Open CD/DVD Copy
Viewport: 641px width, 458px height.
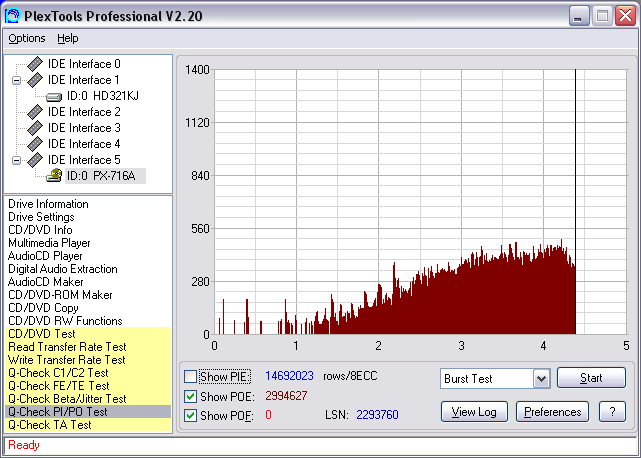pyautogui.click(x=43, y=308)
